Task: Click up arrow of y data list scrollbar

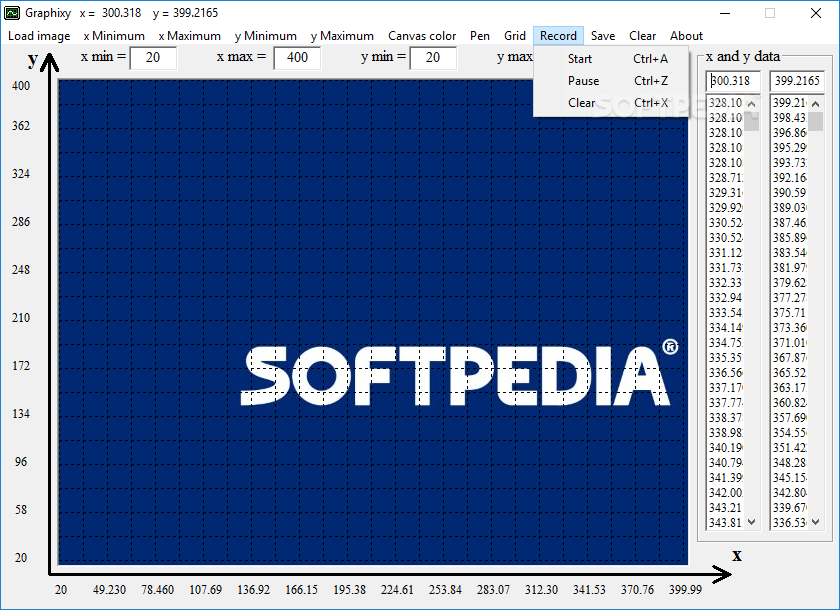Action: pyautogui.click(x=815, y=103)
